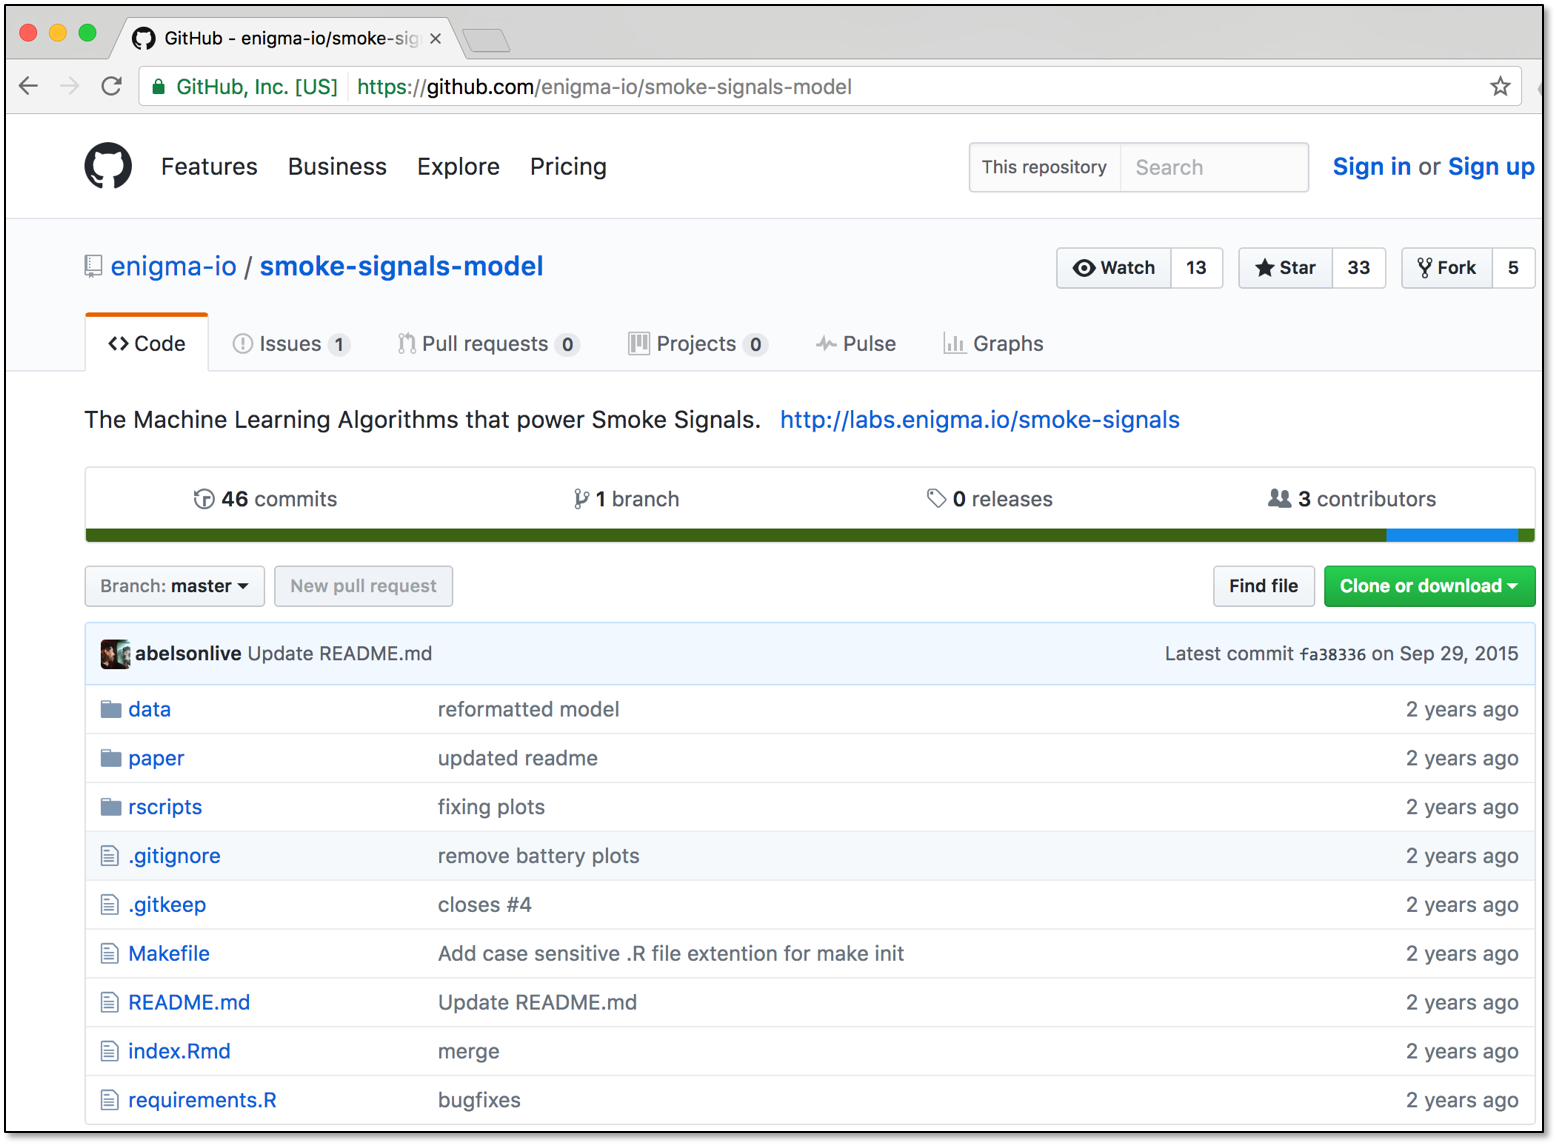This screenshot has width=1557, height=1146.
Task: Click the This repository search scope
Action: [1044, 168]
